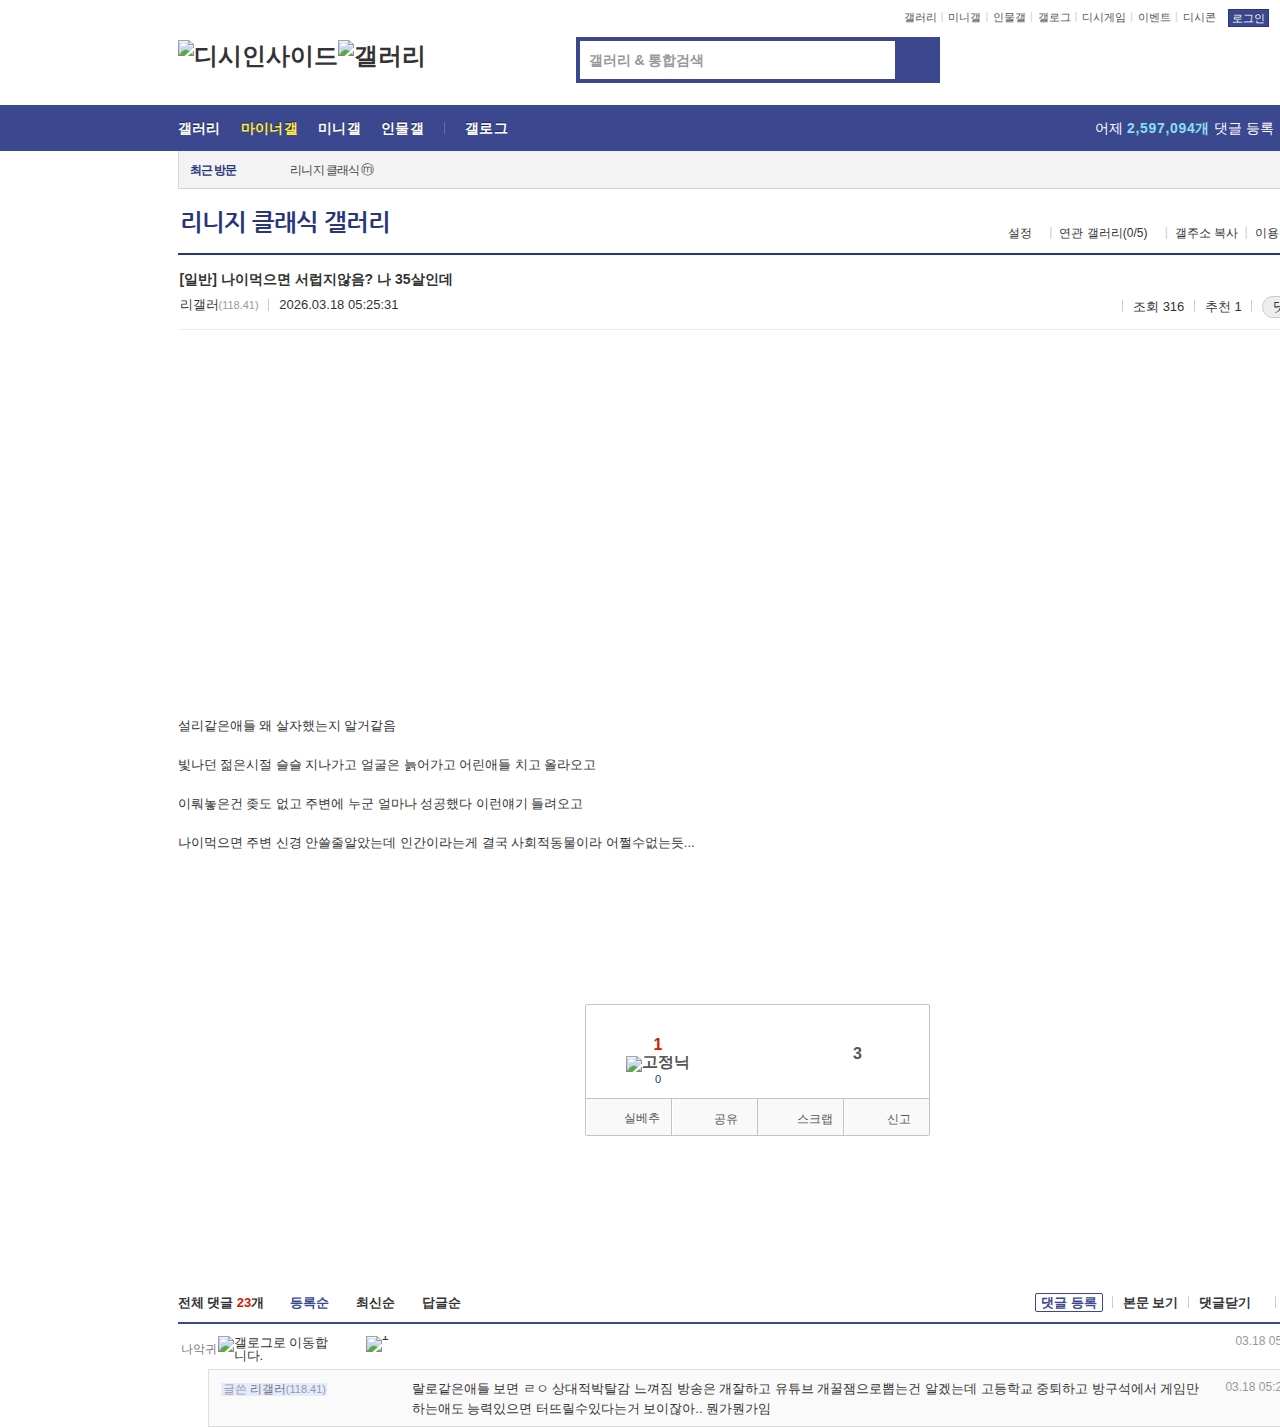Select 갤러리 in the blue navigation bar
Screen dimensions: 1280x1428
tap(199, 129)
